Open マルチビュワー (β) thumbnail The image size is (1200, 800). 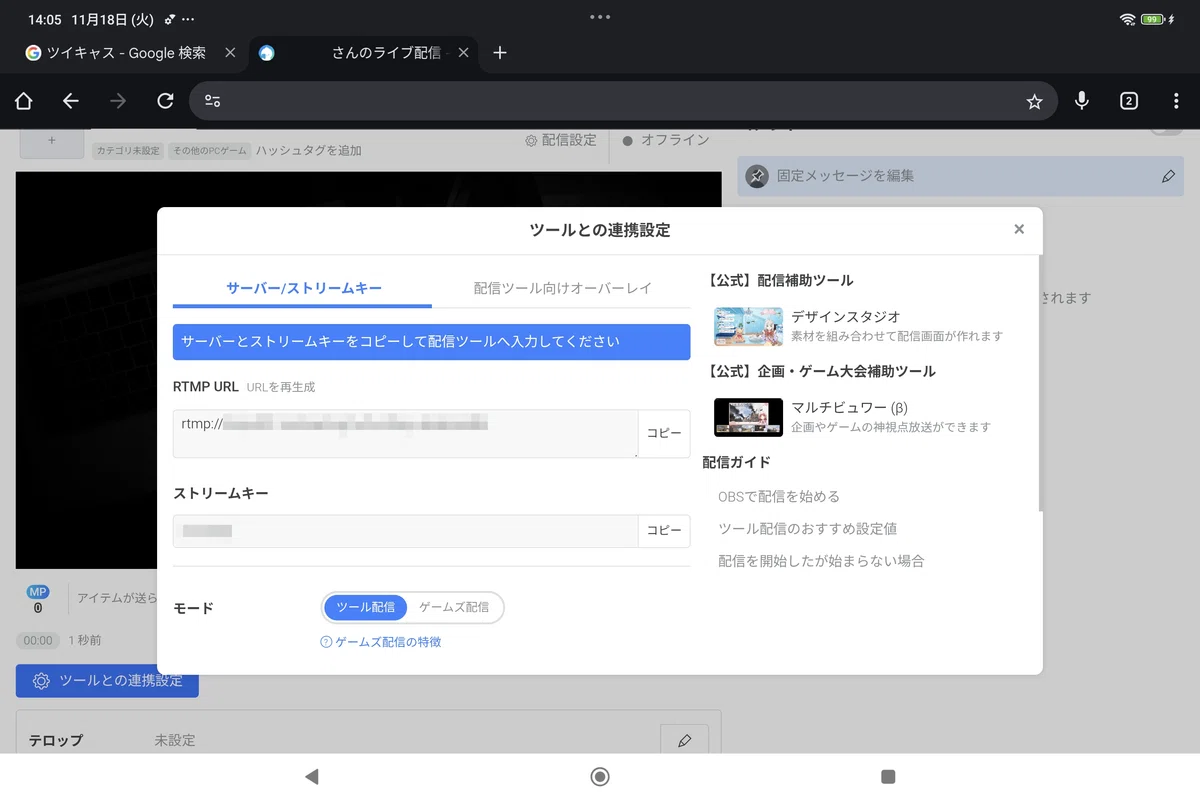tap(748, 417)
